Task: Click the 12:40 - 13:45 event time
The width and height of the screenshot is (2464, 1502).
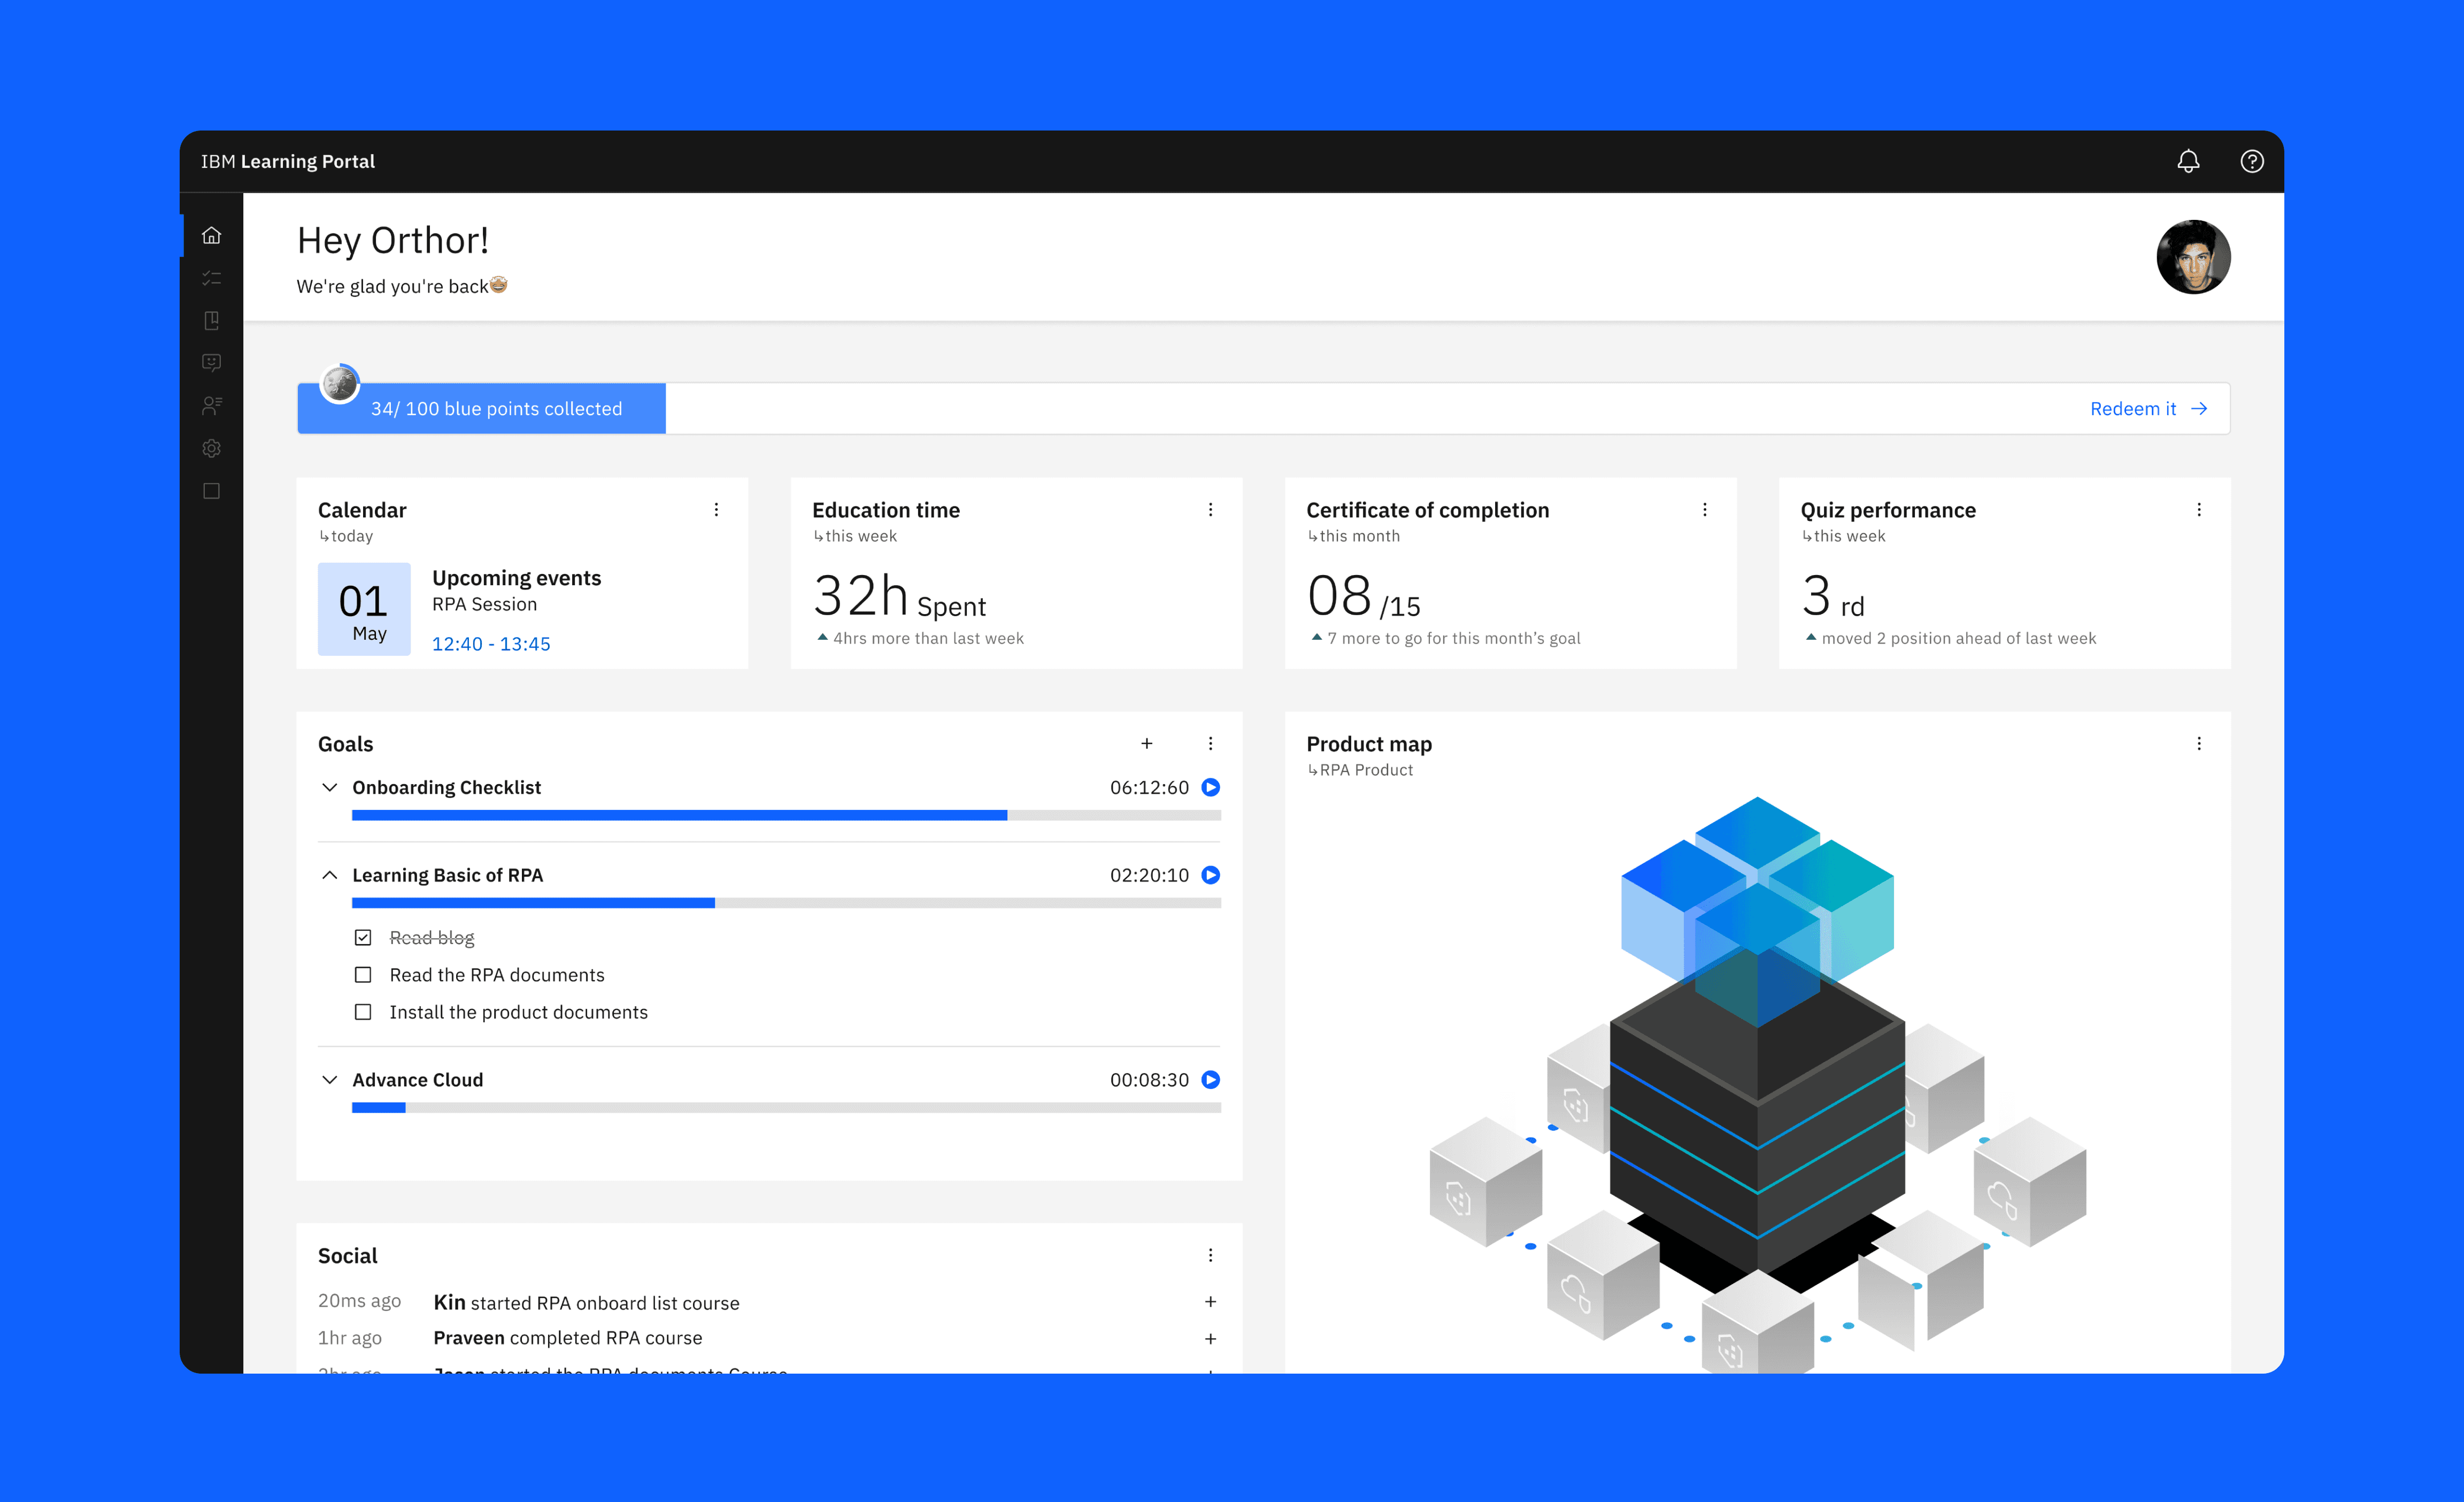Action: 491,644
